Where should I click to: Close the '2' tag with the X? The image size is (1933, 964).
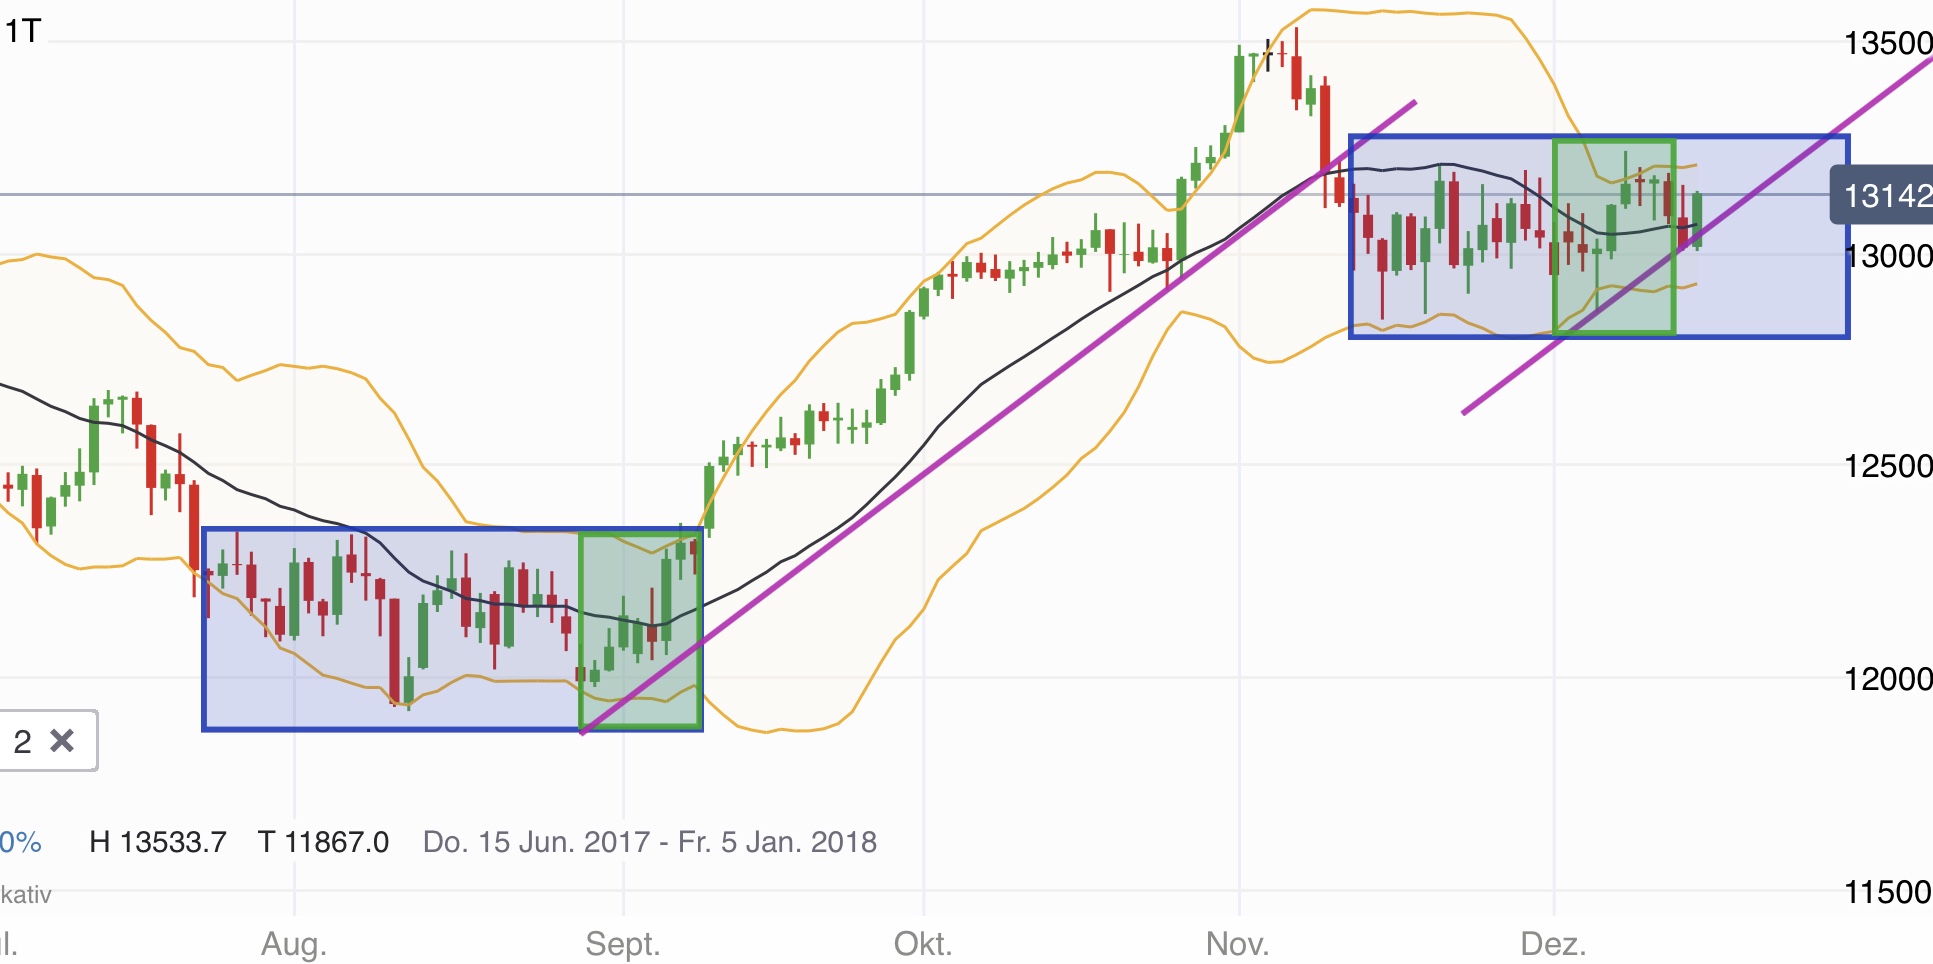(x=62, y=741)
